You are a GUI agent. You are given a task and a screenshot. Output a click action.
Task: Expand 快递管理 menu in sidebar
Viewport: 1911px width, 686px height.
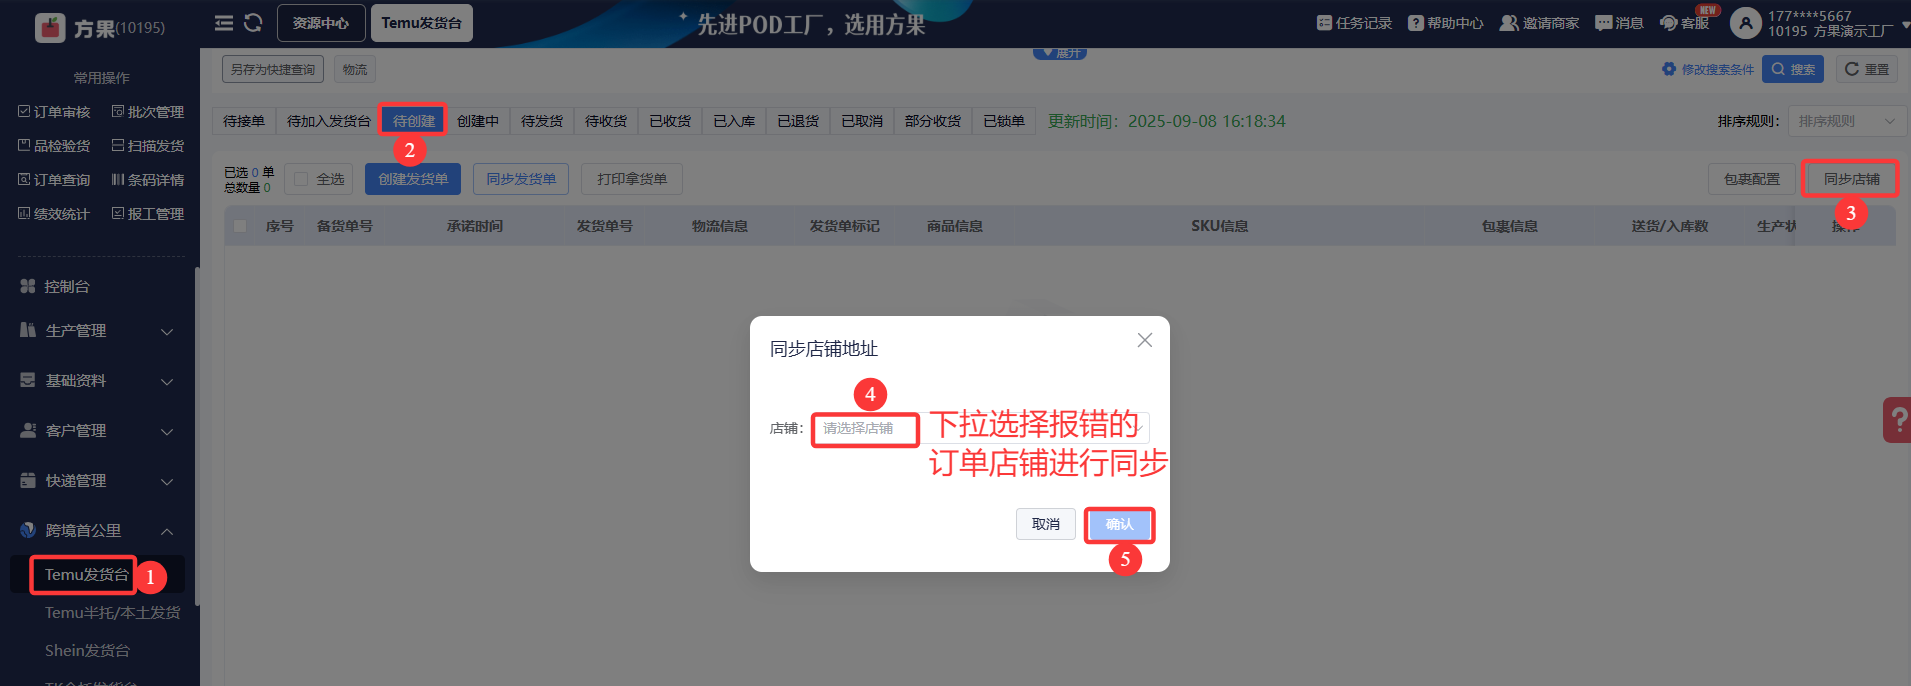(97, 481)
